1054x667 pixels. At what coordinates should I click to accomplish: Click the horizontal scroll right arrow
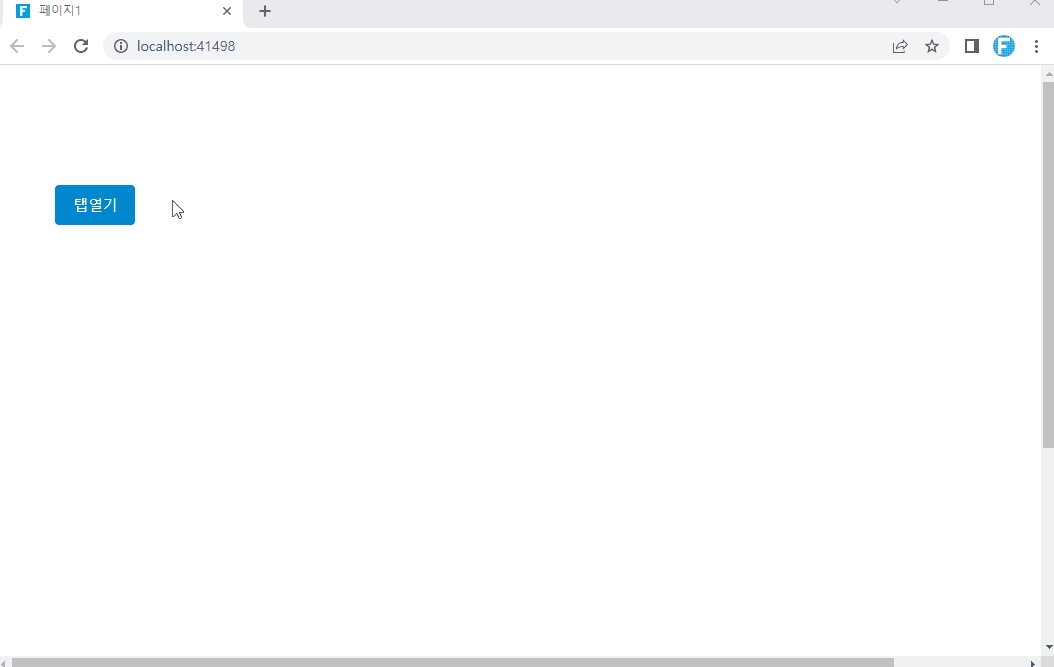(1033, 662)
